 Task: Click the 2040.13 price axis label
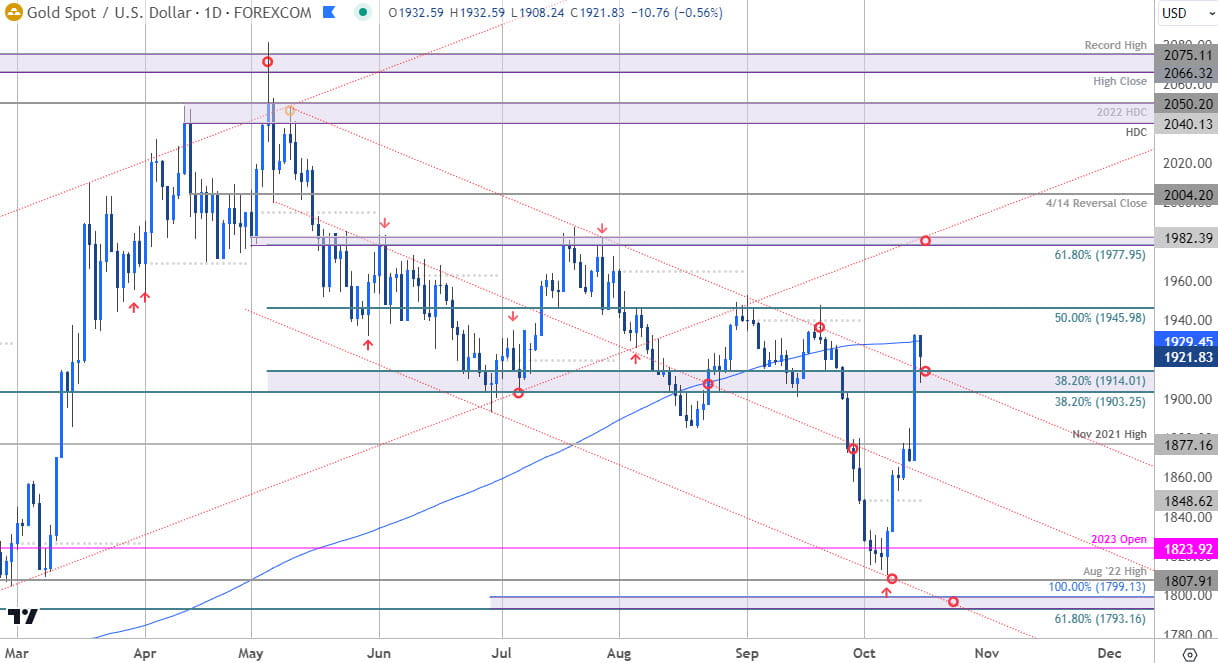tap(1185, 123)
